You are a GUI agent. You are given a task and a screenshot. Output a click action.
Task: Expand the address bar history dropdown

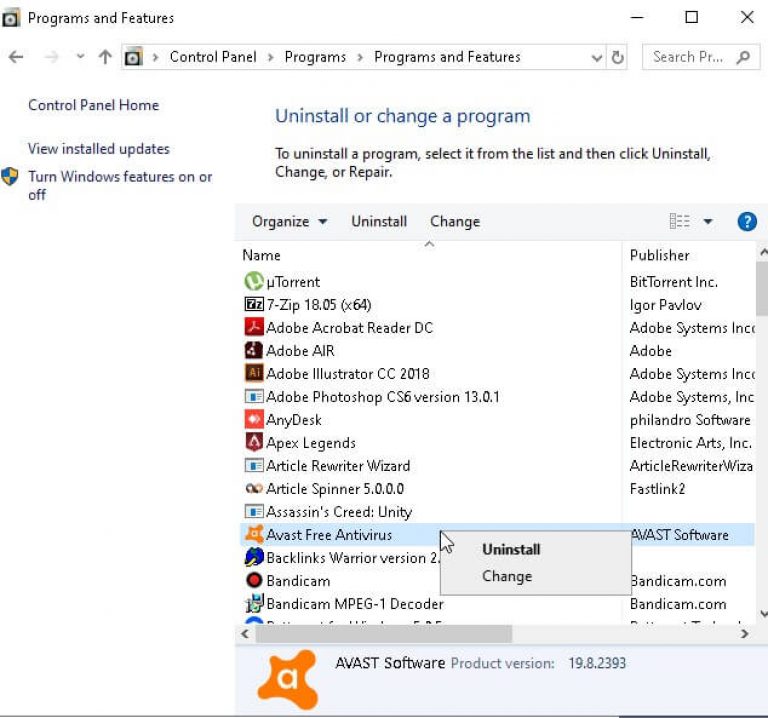click(x=597, y=57)
